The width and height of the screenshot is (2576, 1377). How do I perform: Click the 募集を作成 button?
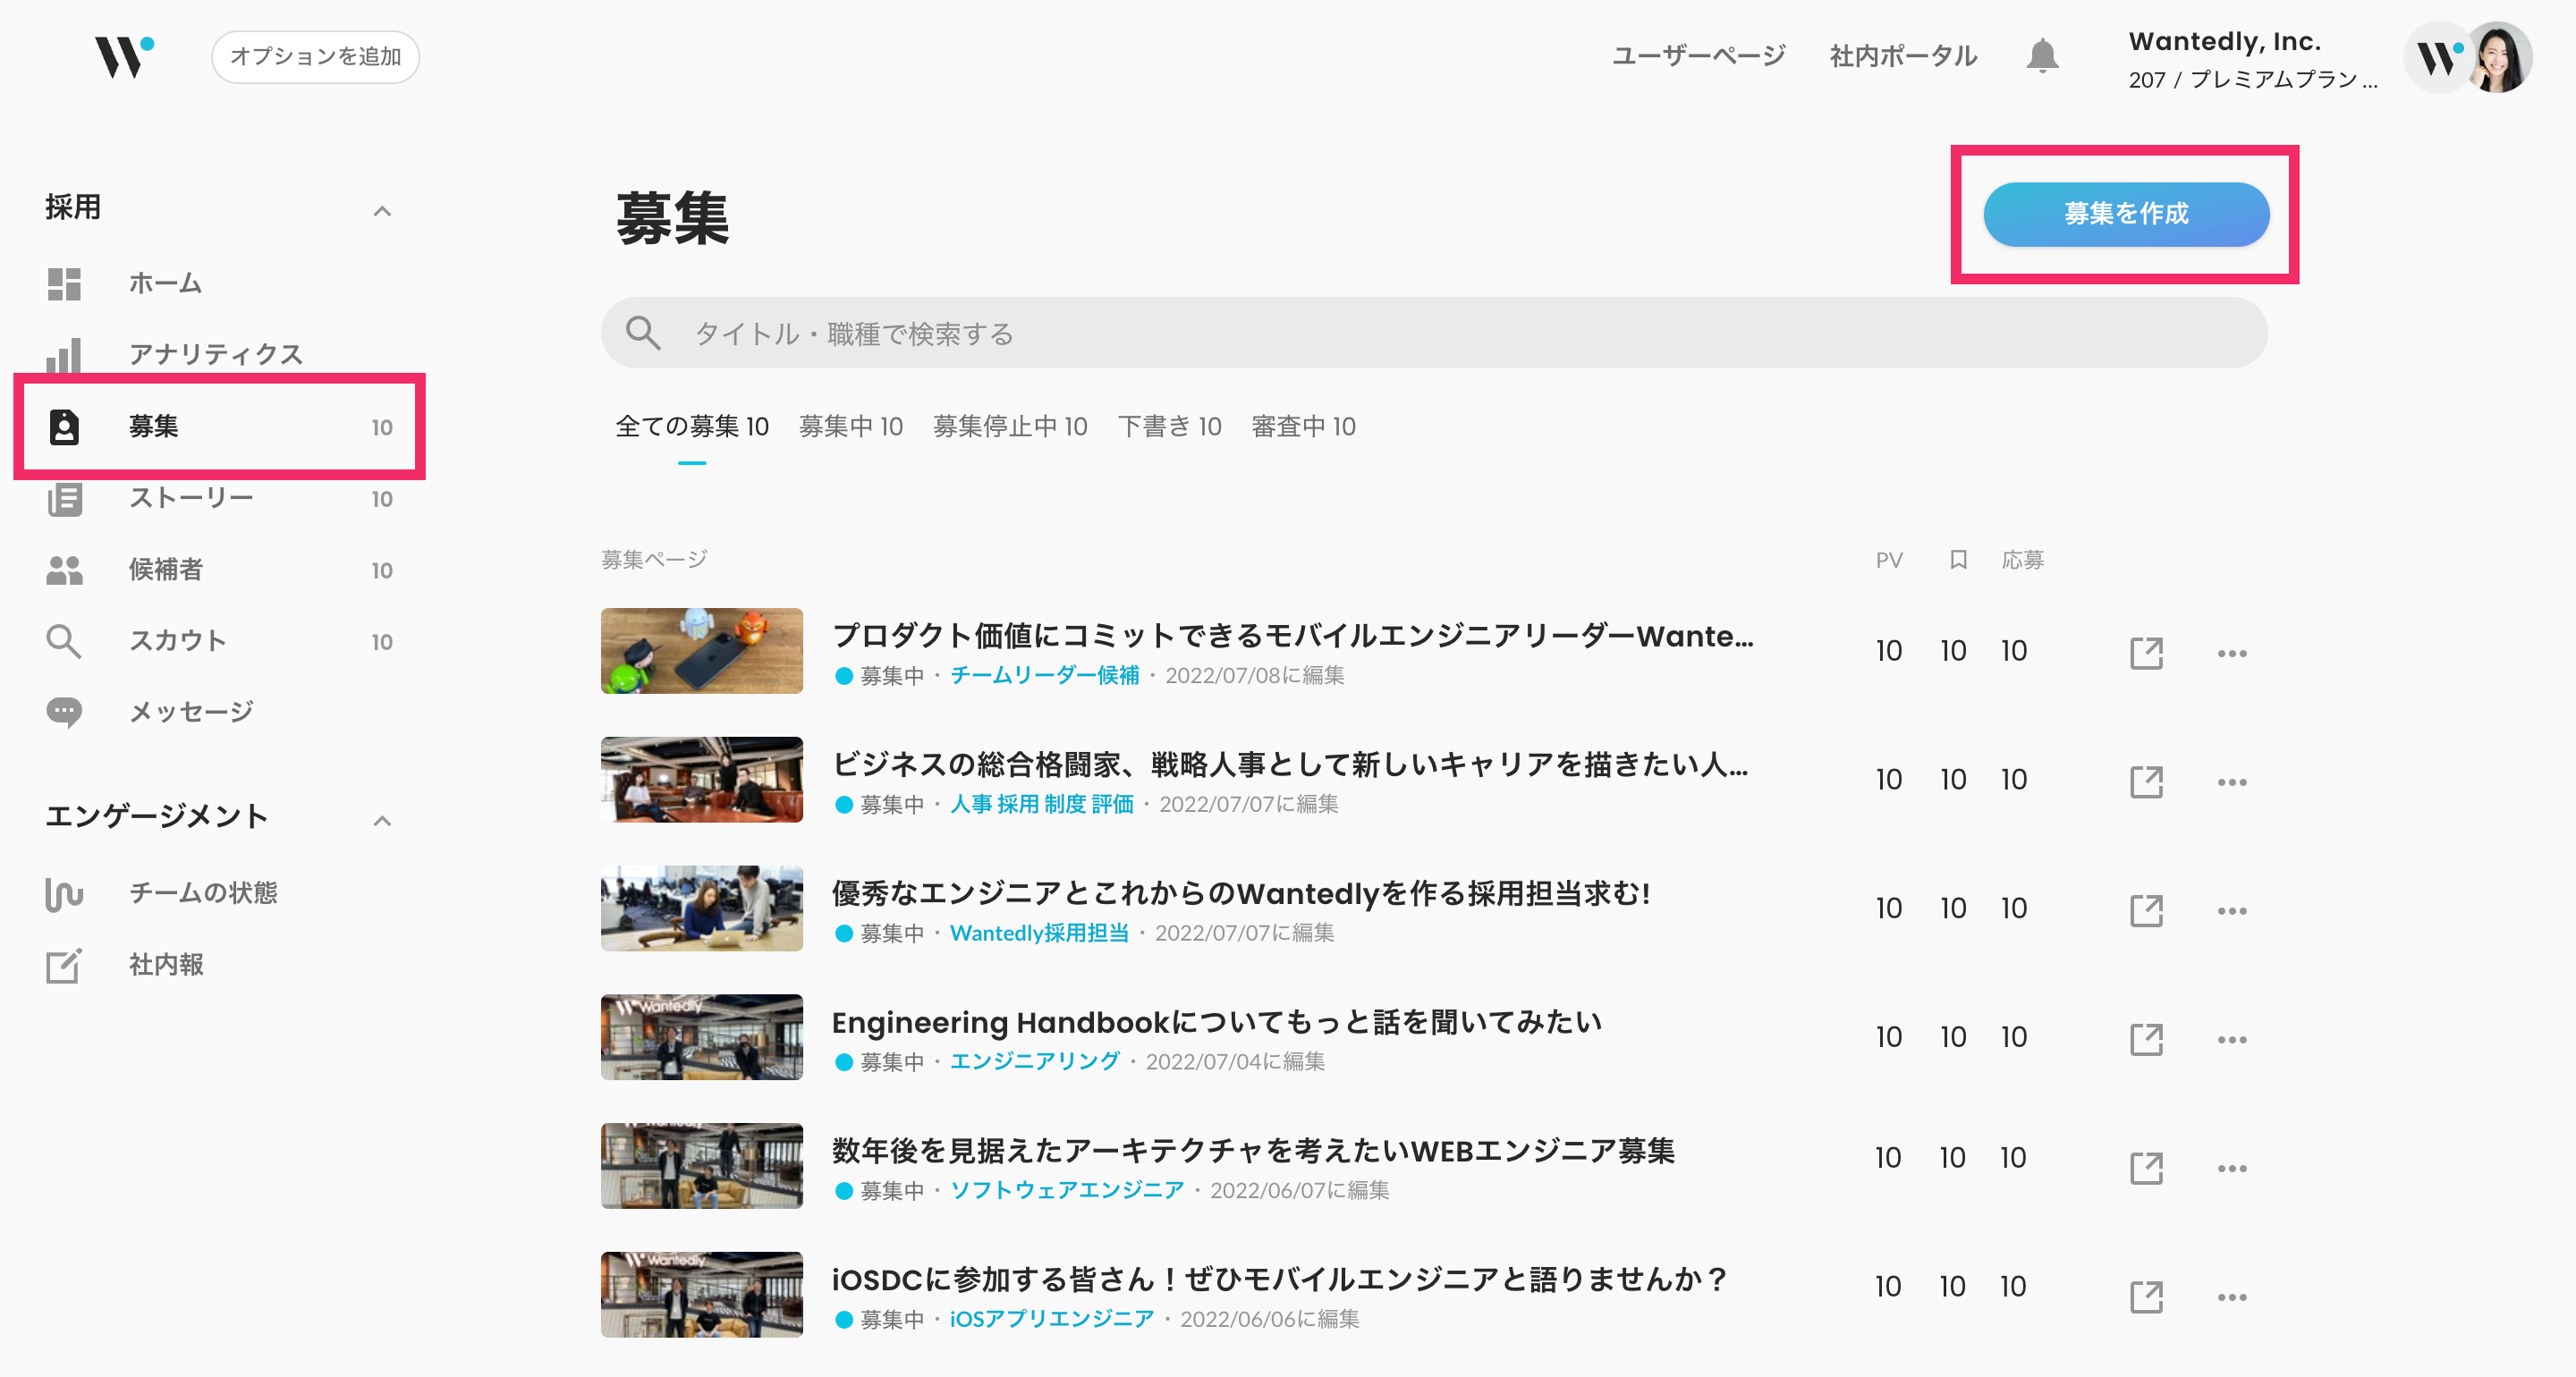(x=2126, y=214)
